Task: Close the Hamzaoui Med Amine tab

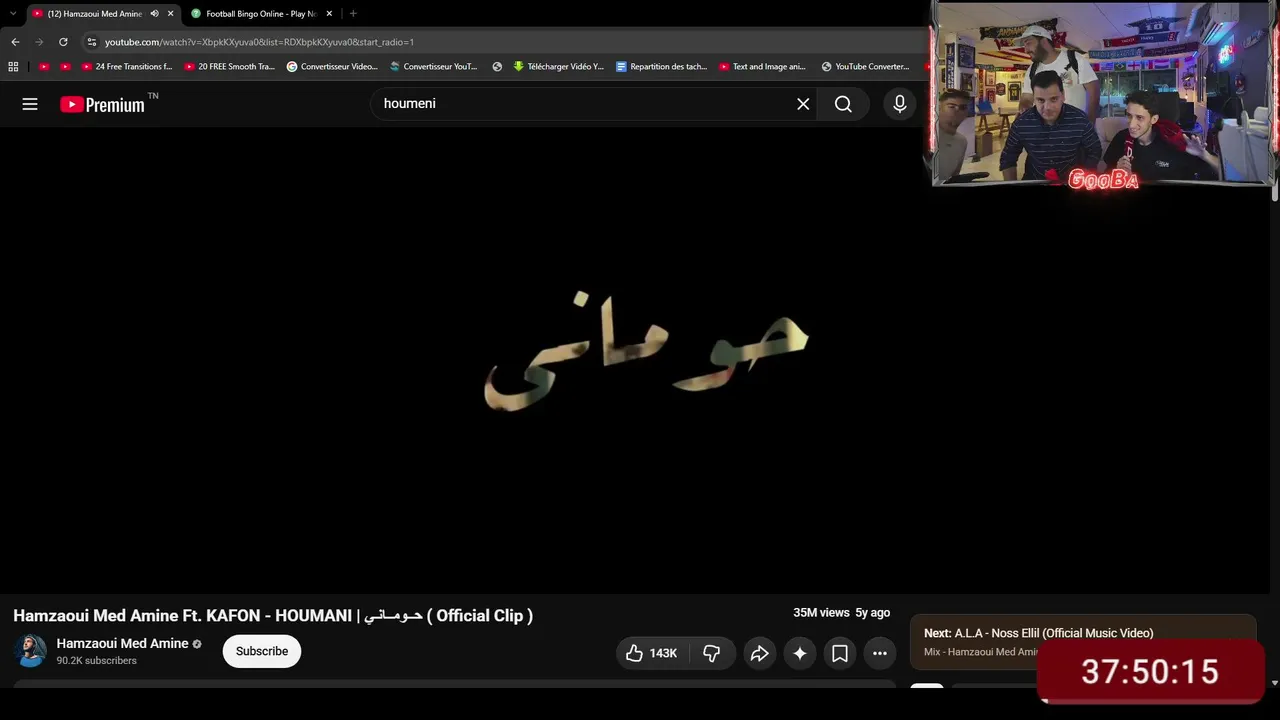Action: pos(170,14)
